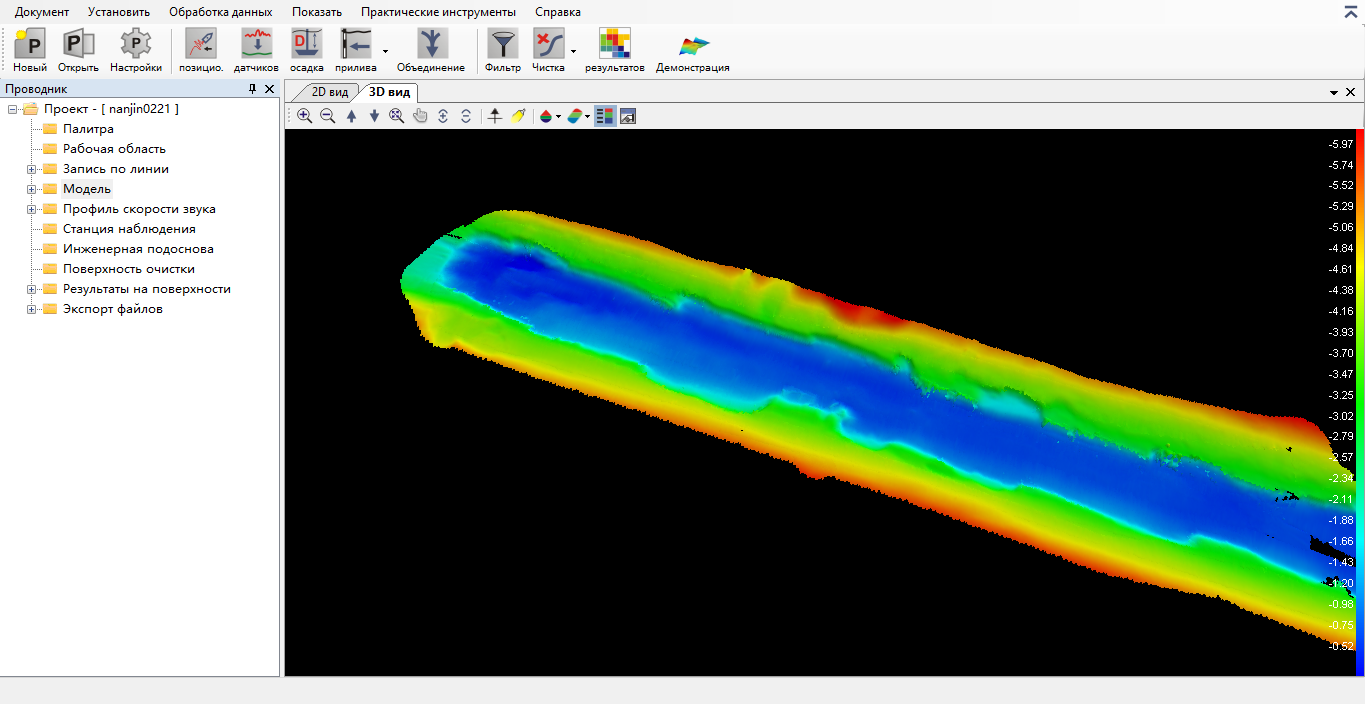Click the zoom to fit icon
The height and width of the screenshot is (704, 1365).
pos(397,116)
